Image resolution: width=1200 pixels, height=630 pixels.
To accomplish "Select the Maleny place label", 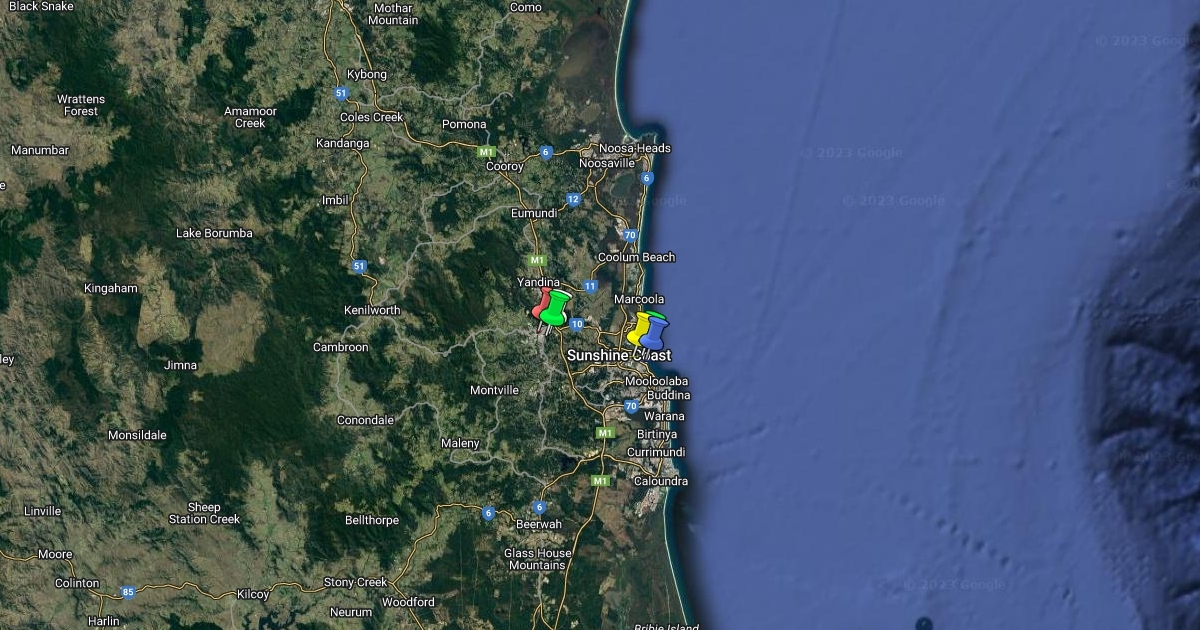I will (460, 443).
